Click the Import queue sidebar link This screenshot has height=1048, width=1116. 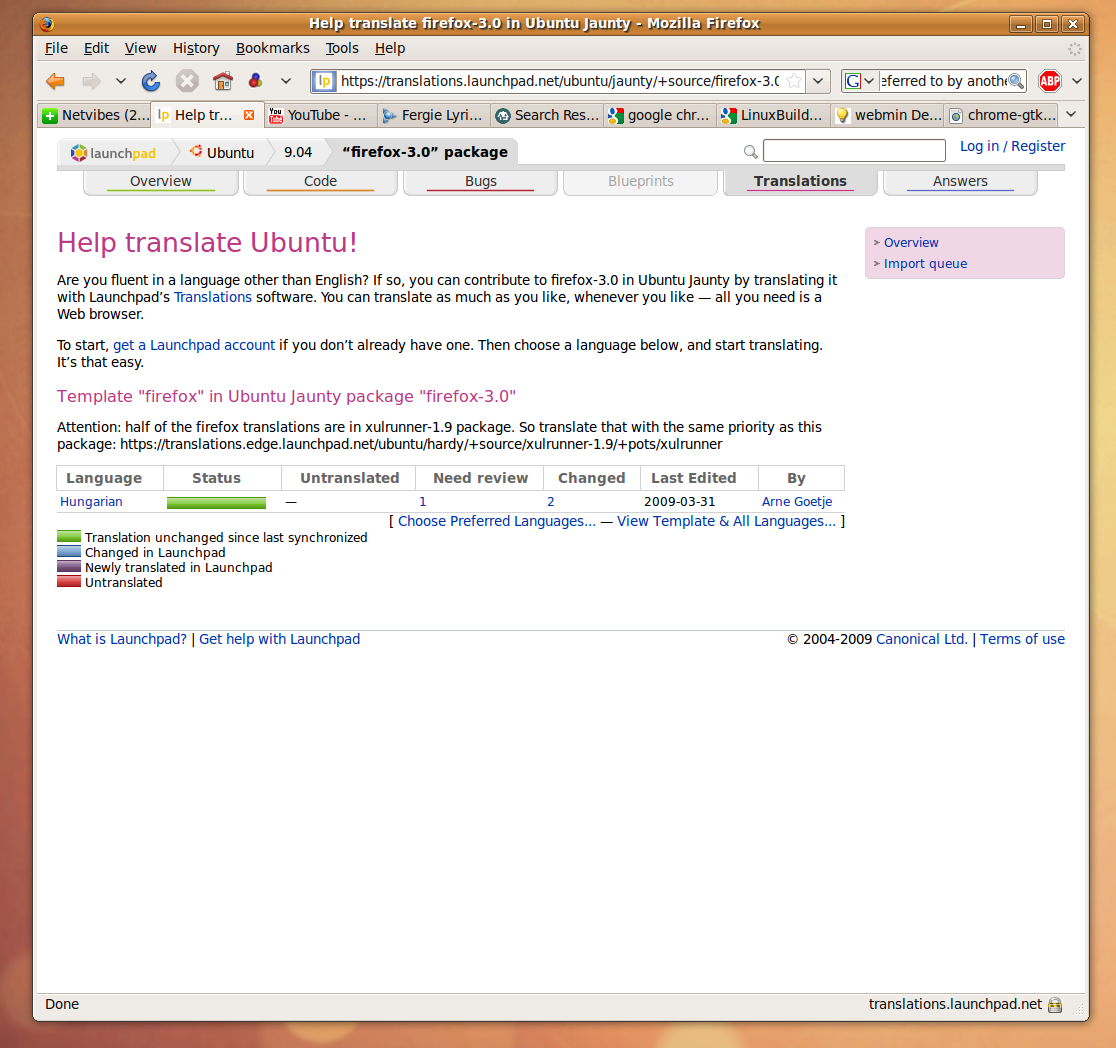pyautogui.click(x=925, y=263)
